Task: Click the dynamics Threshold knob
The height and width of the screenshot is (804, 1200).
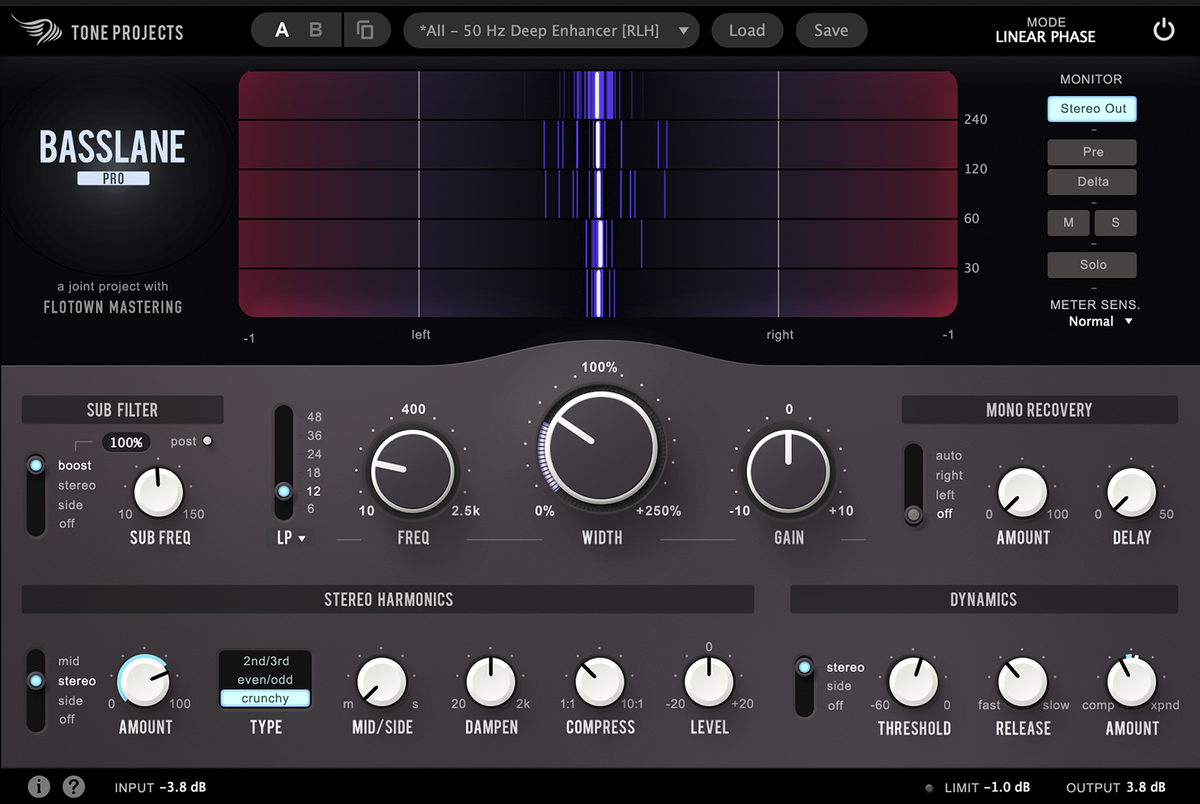Action: (x=914, y=682)
